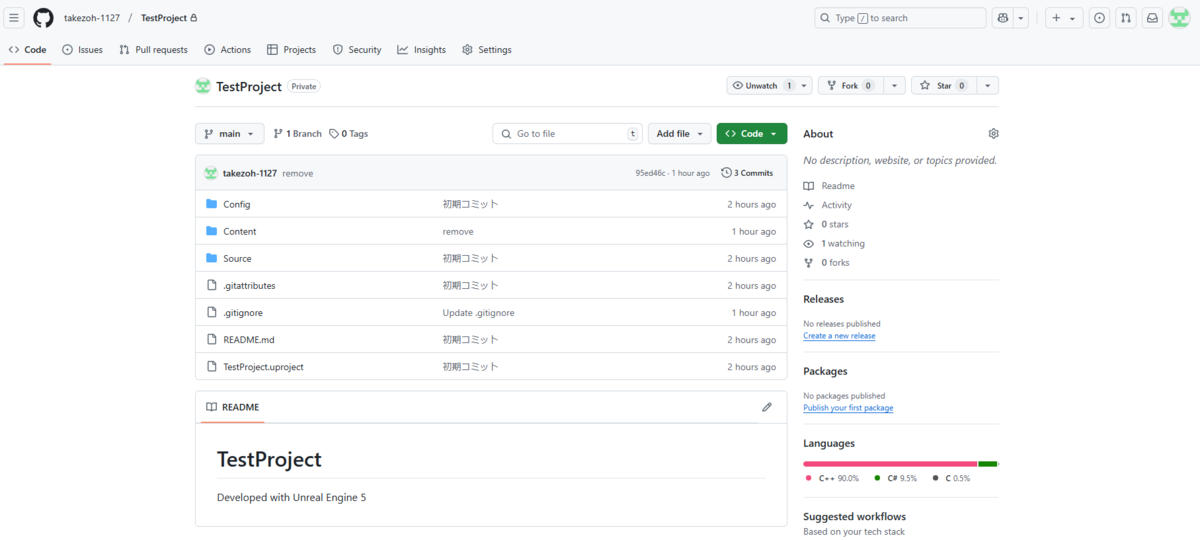Open the green Code dropdown
Screen dimensions: 1200x540
tap(752, 133)
